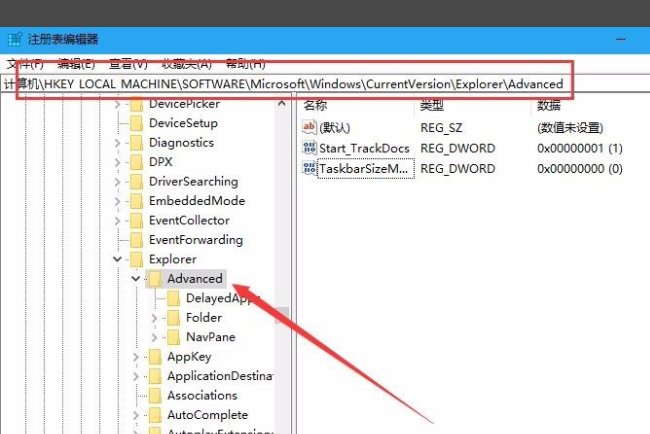Select the DelayedApps folder icon

(174, 298)
